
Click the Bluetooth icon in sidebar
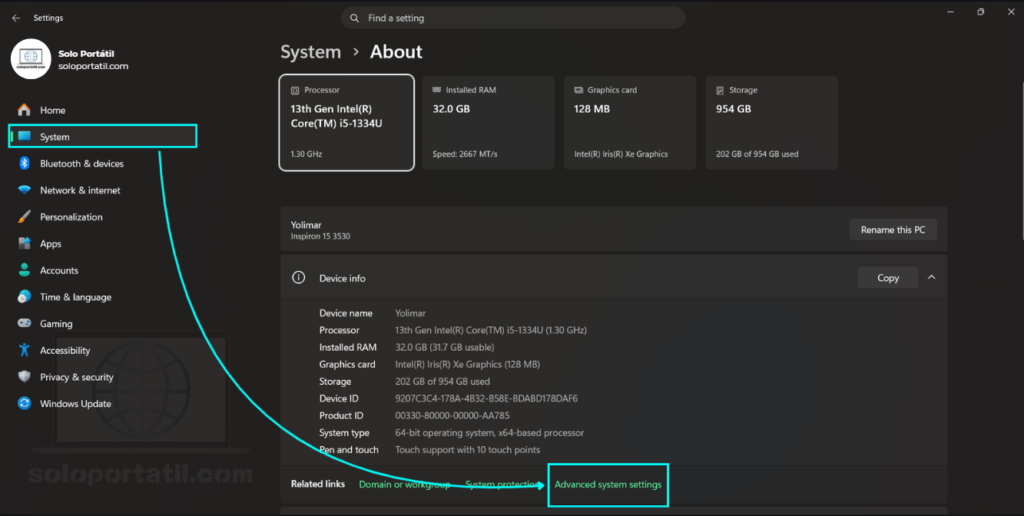tap(24, 163)
